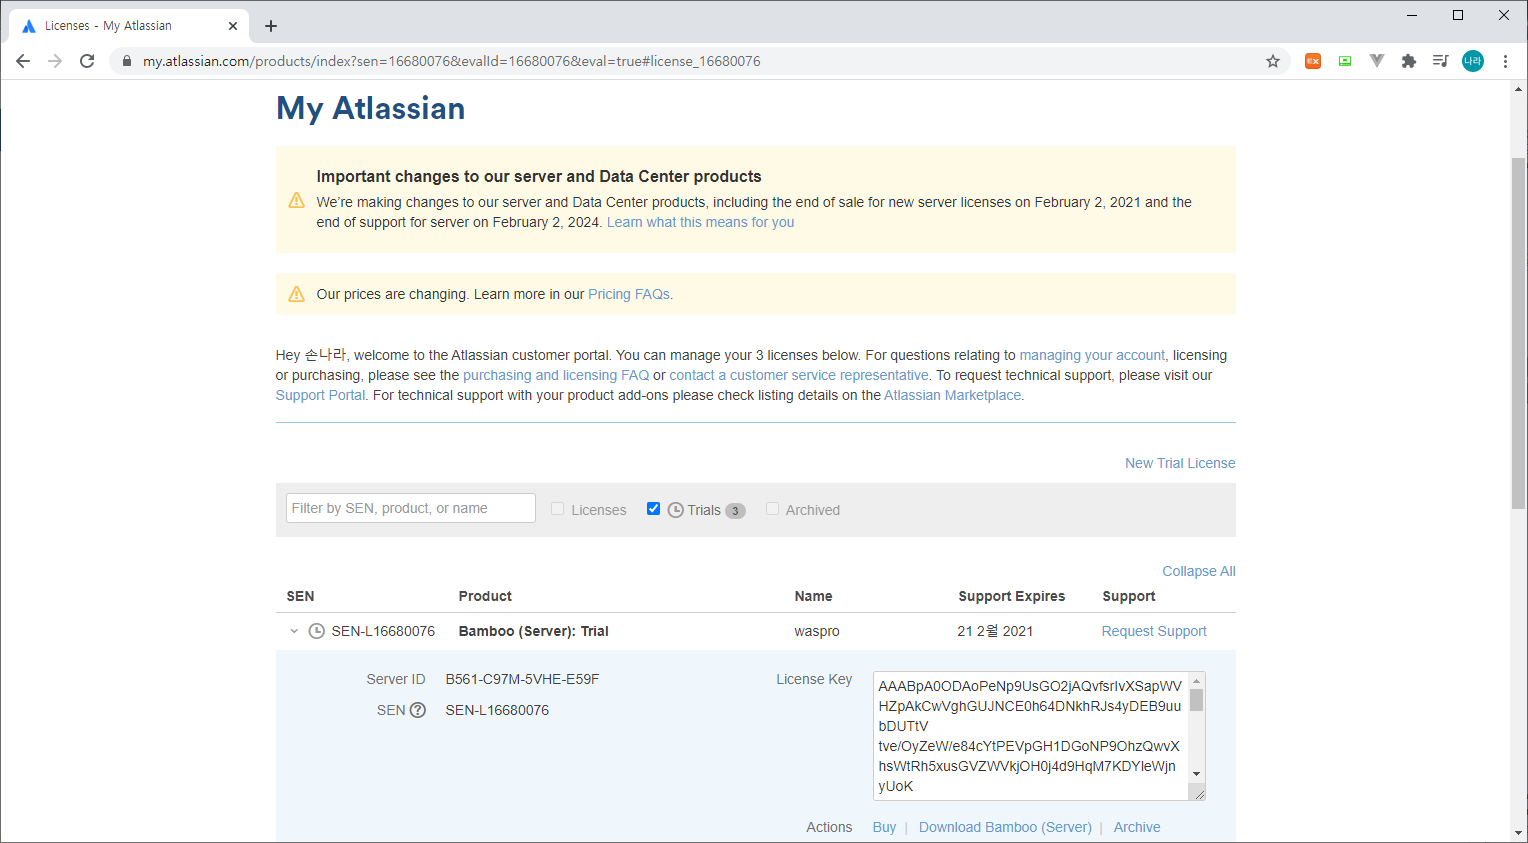
Task: Open the Atlassian Marketplace link
Action: (x=952, y=395)
